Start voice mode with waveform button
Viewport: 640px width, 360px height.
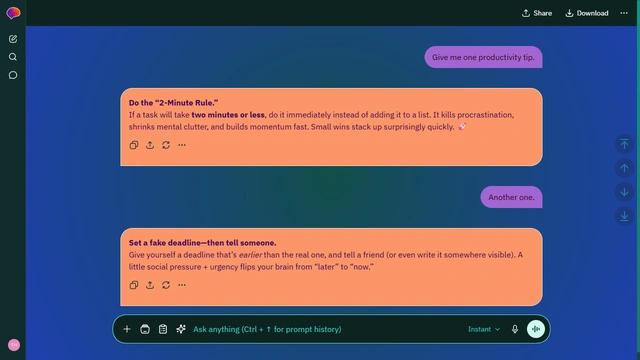(x=536, y=329)
